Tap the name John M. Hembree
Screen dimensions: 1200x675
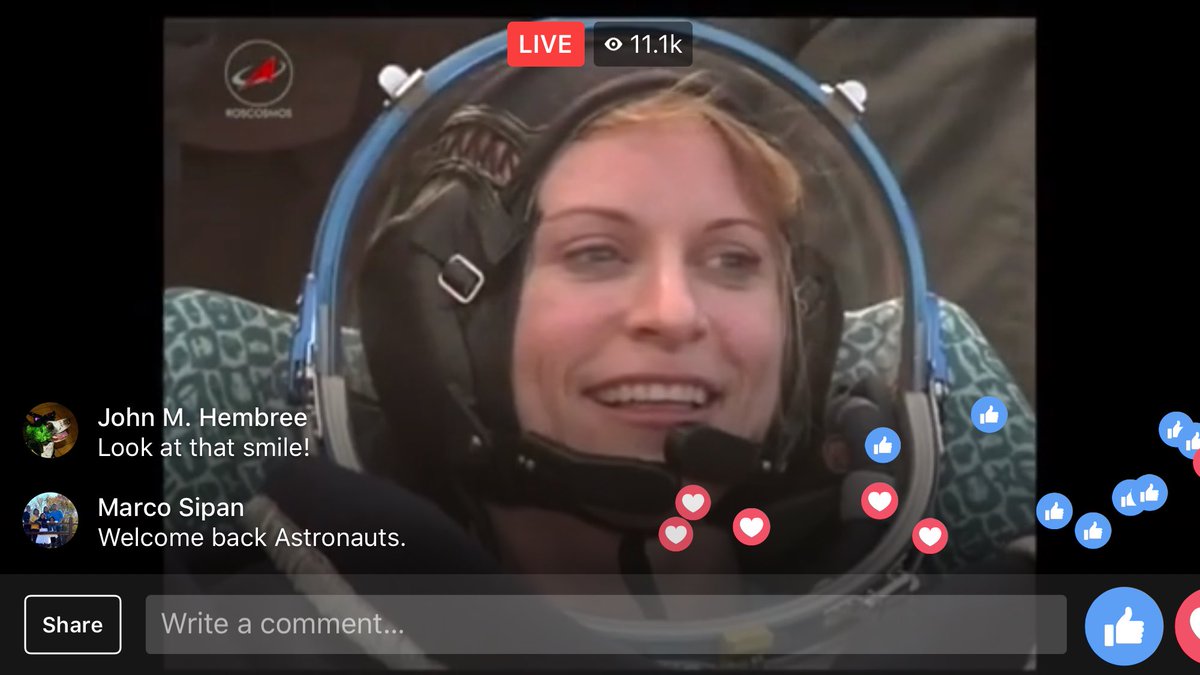click(x=202, y=417)
